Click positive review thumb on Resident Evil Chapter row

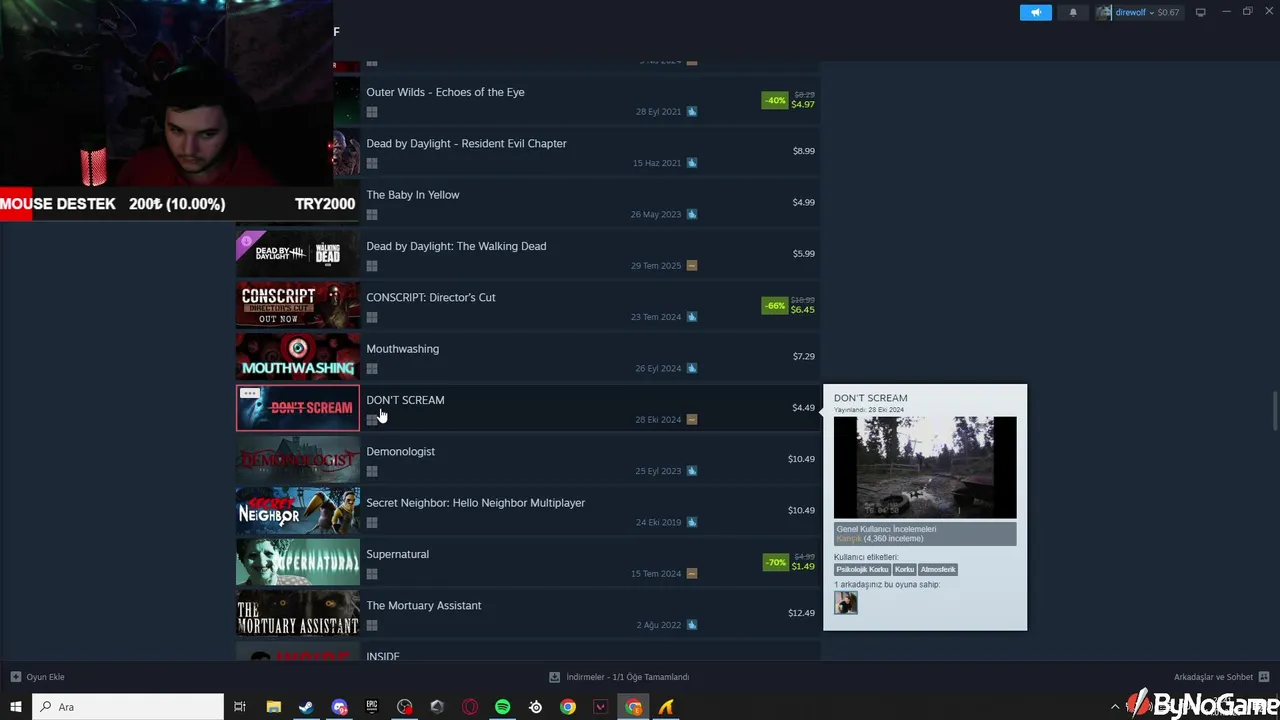coord(692,163)
